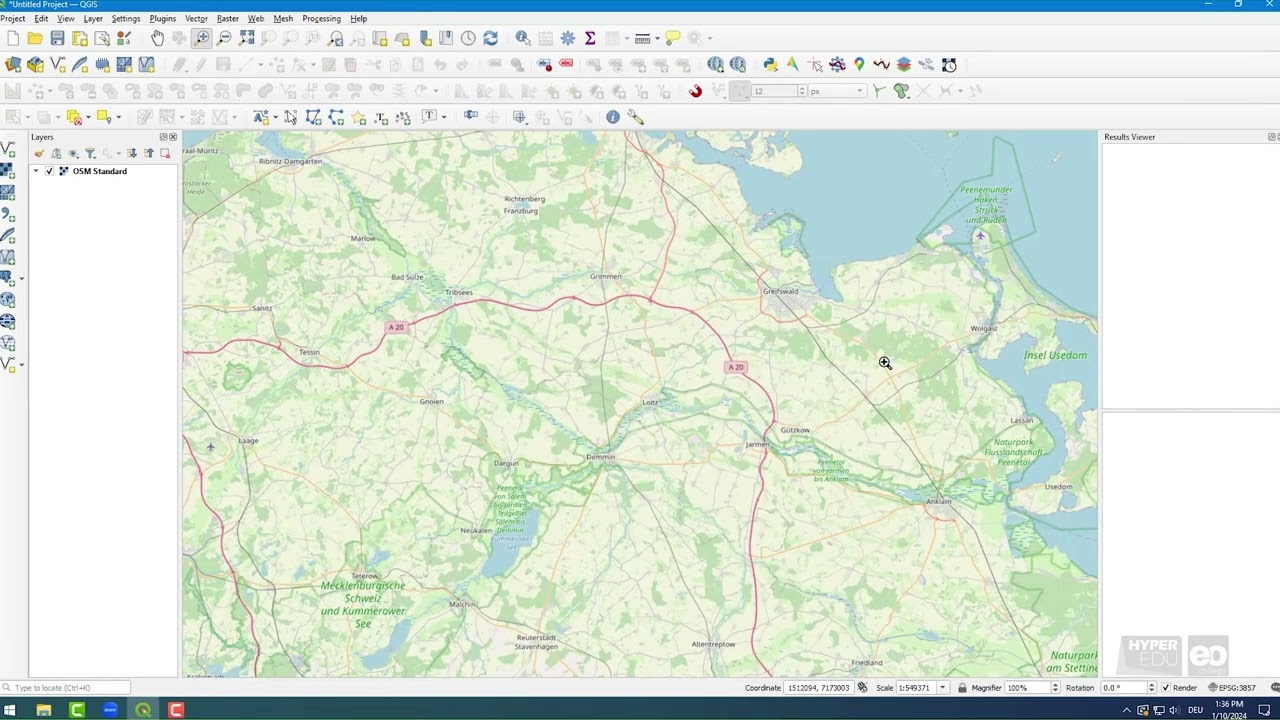
Task: Toggle snapping with the red magnet icon
Action: point(695,91)
